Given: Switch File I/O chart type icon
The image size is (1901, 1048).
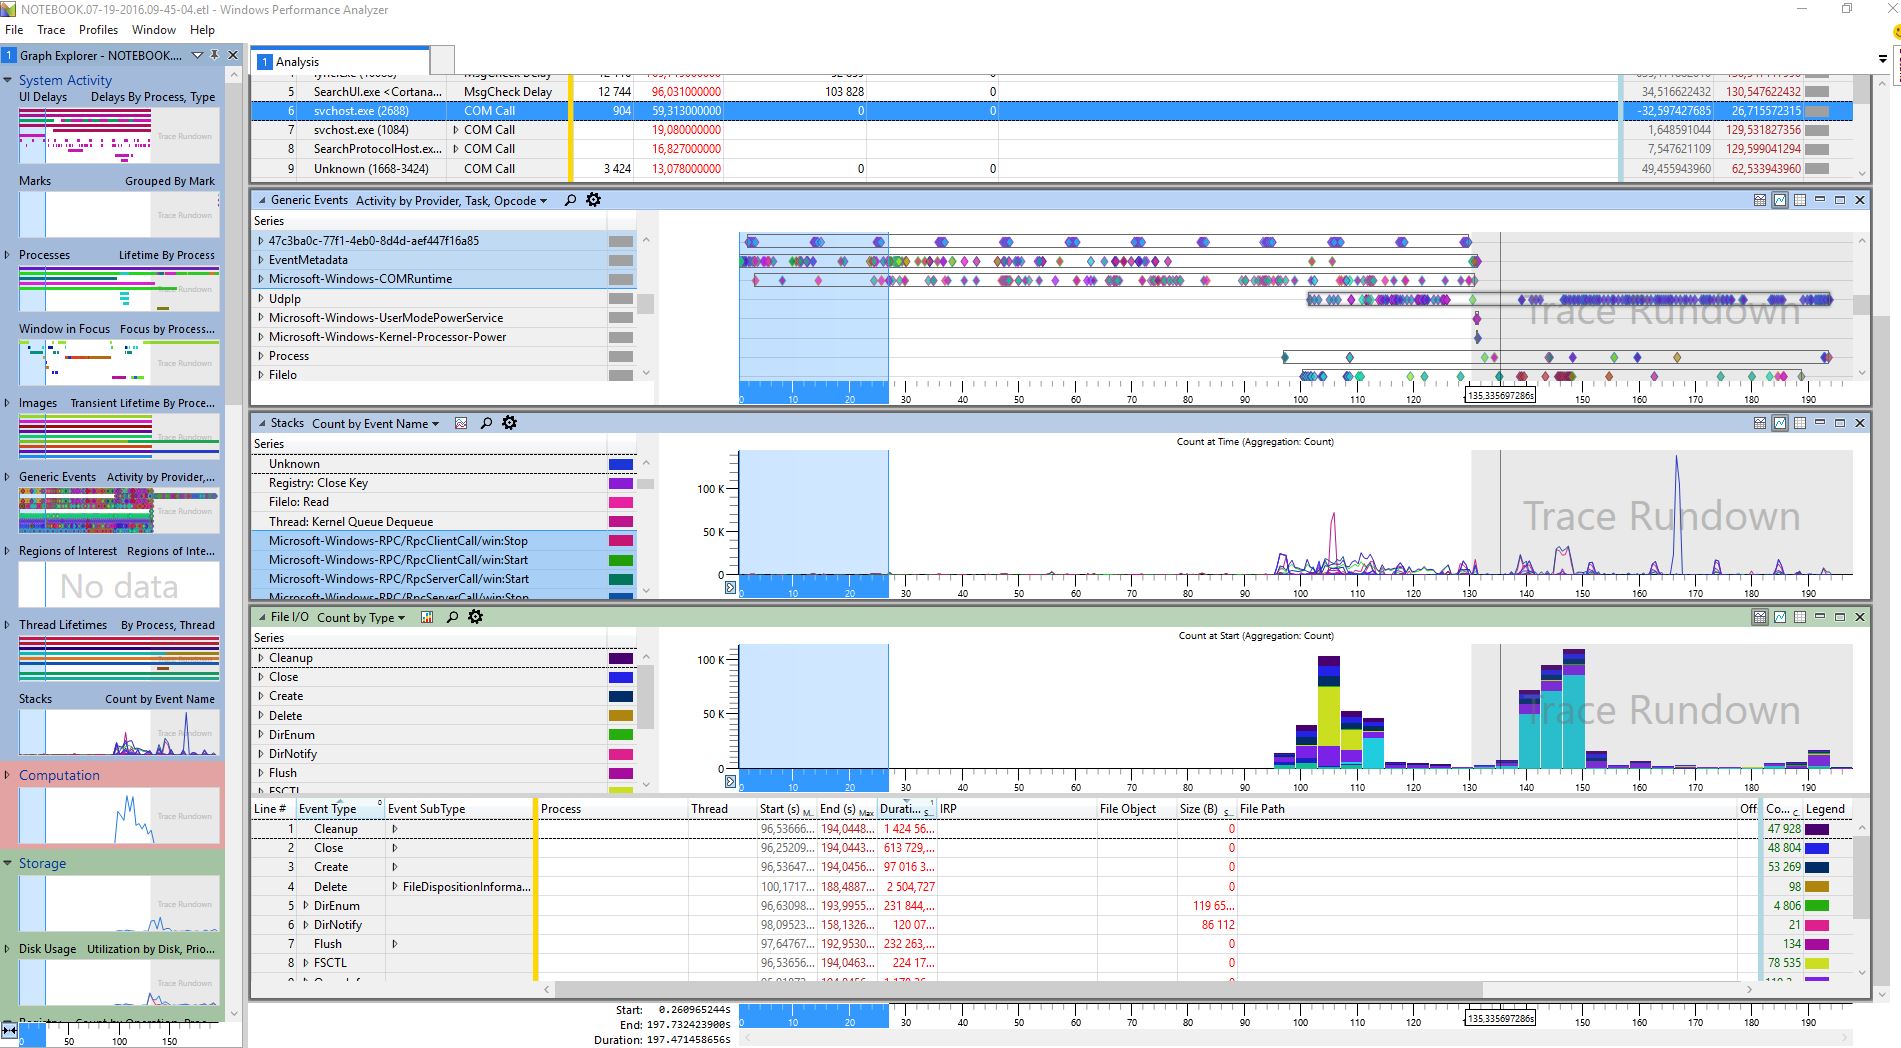Looking at the screenshot, I should [x=427, y=617].
